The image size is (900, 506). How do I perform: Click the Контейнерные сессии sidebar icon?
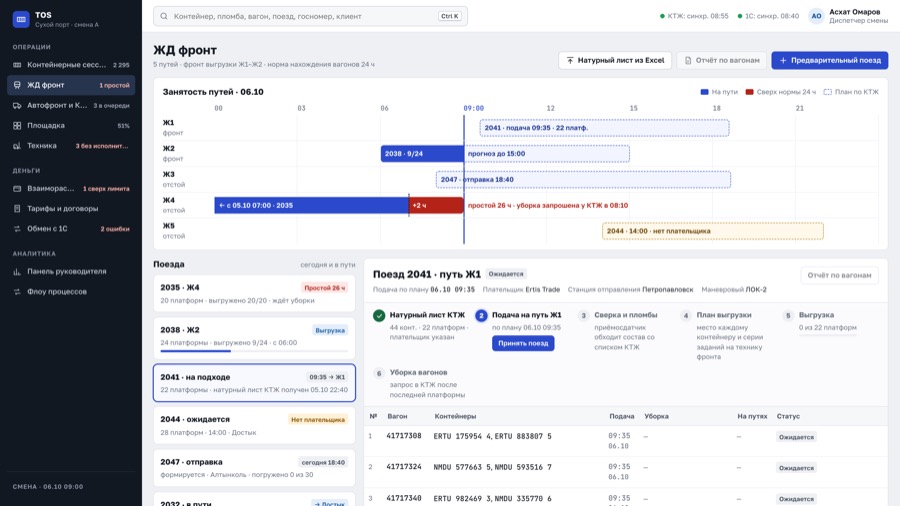point(17,65)
